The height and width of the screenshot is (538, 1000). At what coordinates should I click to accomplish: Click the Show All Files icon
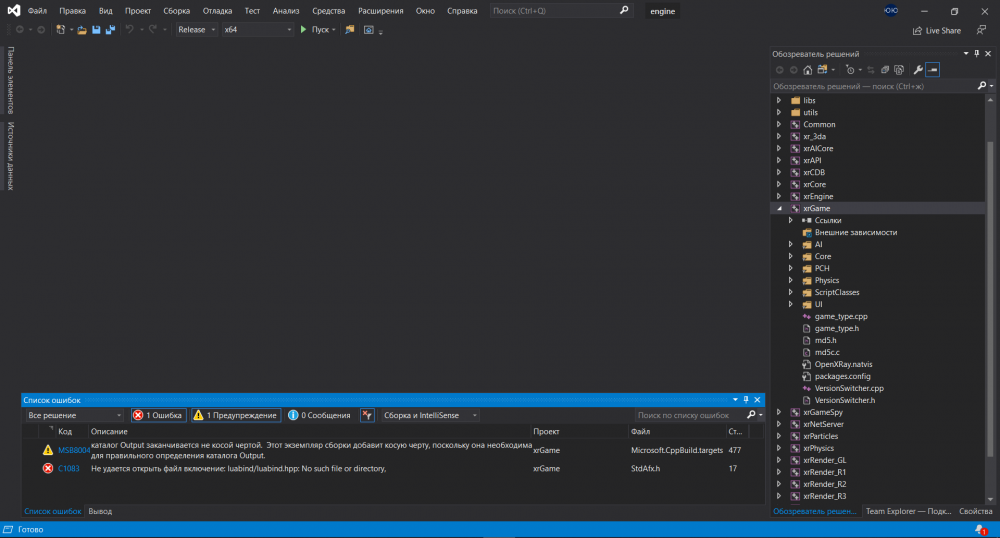tap(900, 70)
